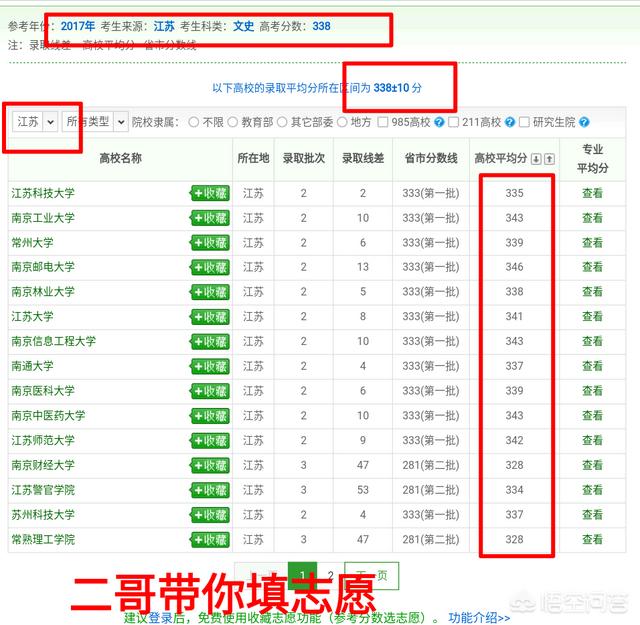Enable the 985高校 checkbox

coord(385,122)
